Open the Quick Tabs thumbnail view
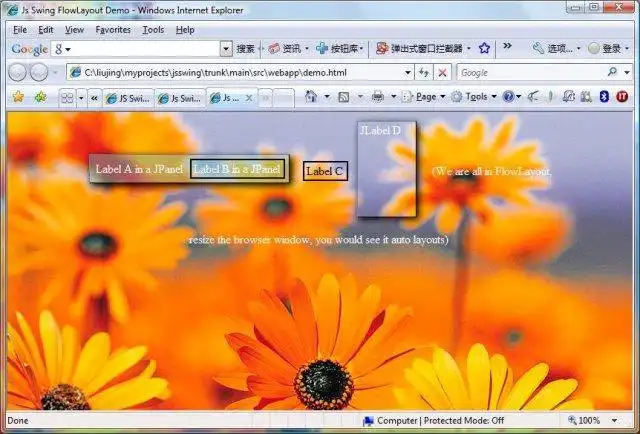The height and width of the screenshot is (434, 640). pos(67,98)
